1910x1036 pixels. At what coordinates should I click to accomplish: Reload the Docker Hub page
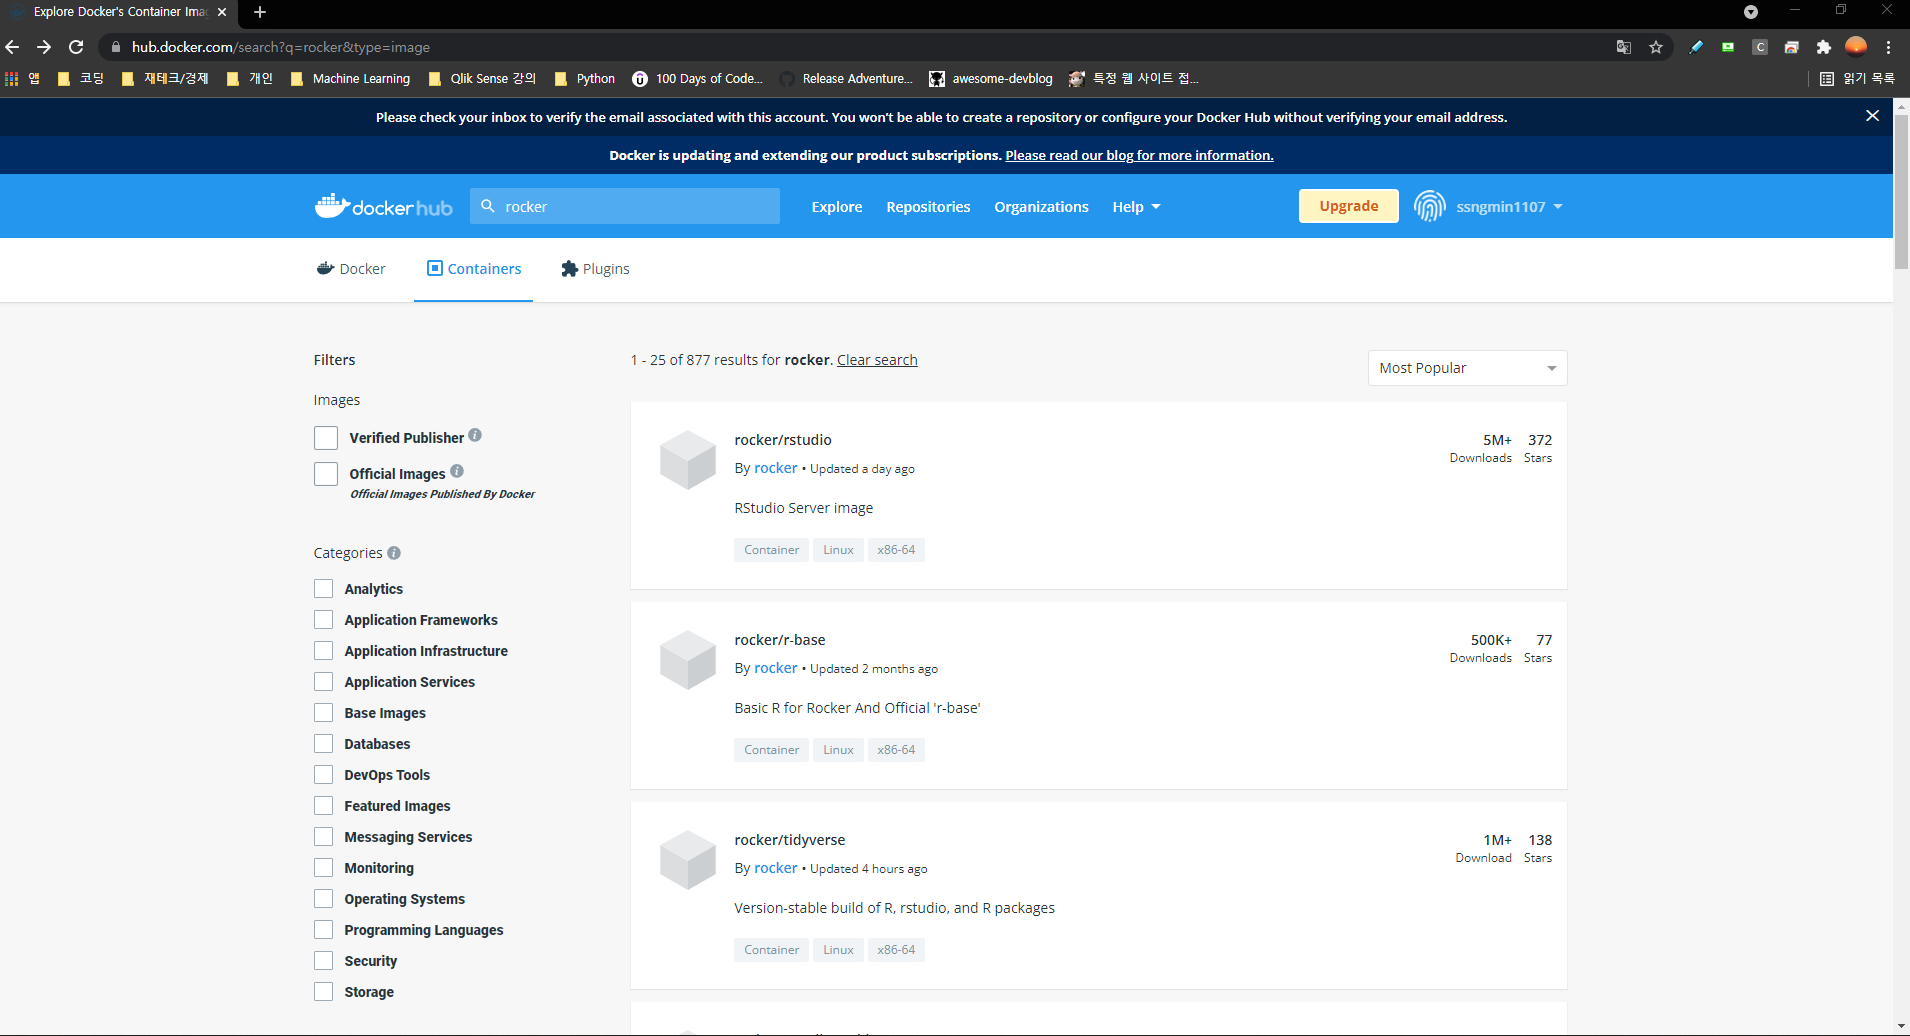[76, 47]
